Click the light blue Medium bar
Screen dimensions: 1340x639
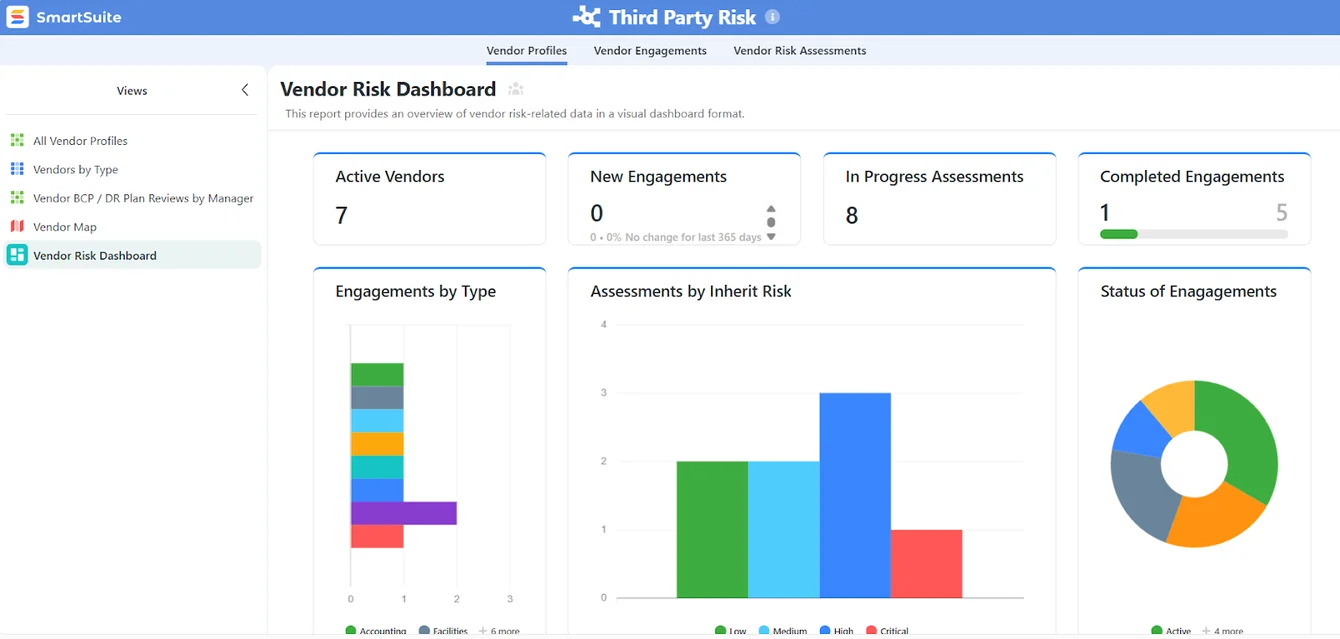click(784, 529)
